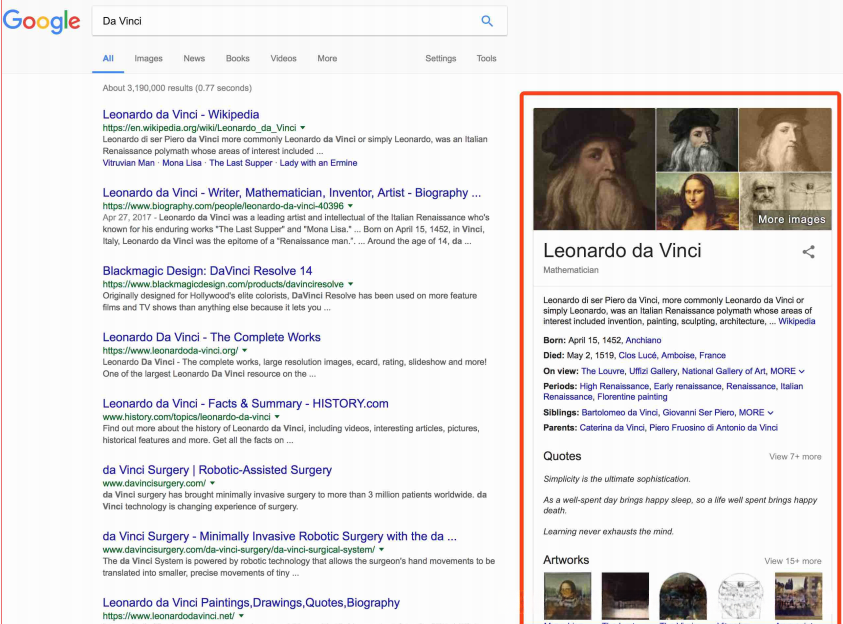Switch to the Images tab

(148, 59)
